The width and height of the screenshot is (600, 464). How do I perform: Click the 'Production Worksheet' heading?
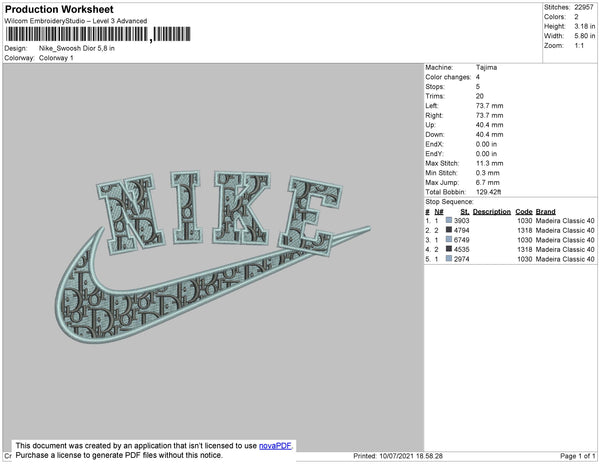pos(59,10)
